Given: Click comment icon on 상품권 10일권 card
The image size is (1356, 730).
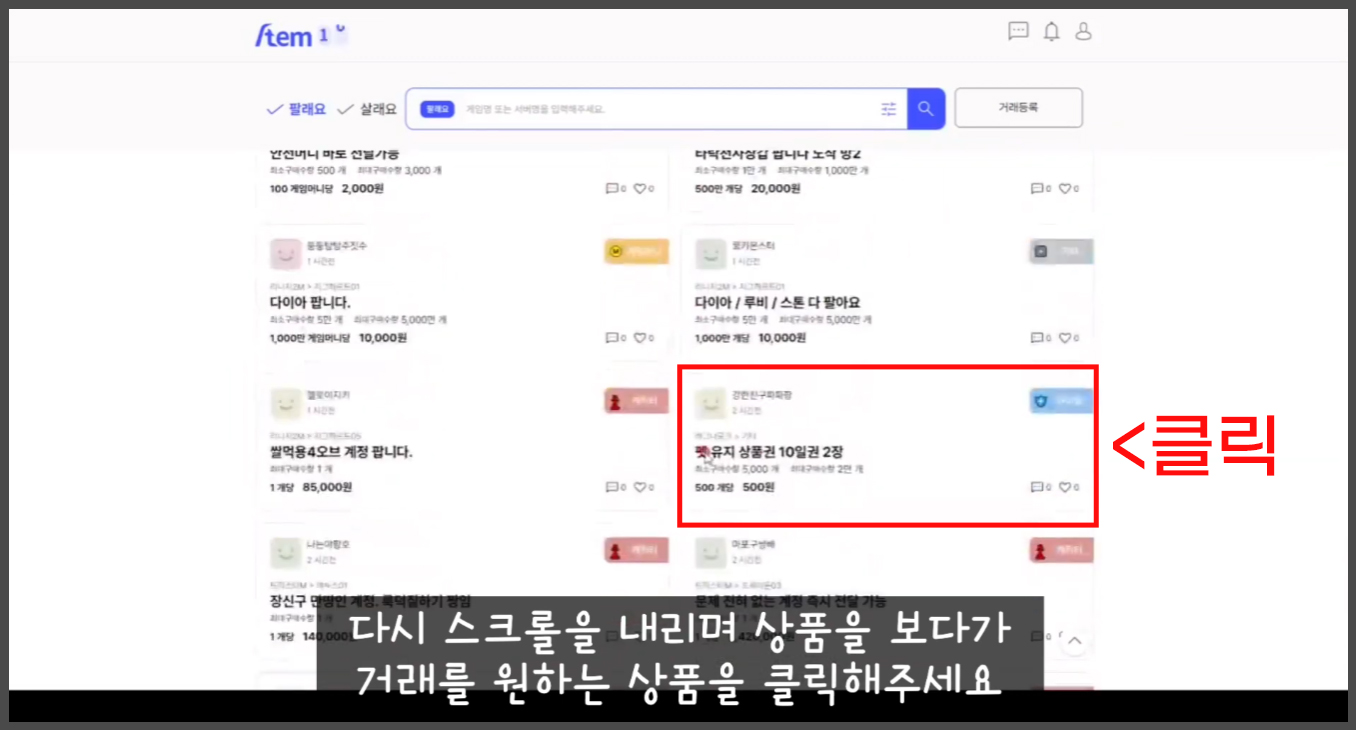Looking at the screenshot, I should (x=1037, y=488).
